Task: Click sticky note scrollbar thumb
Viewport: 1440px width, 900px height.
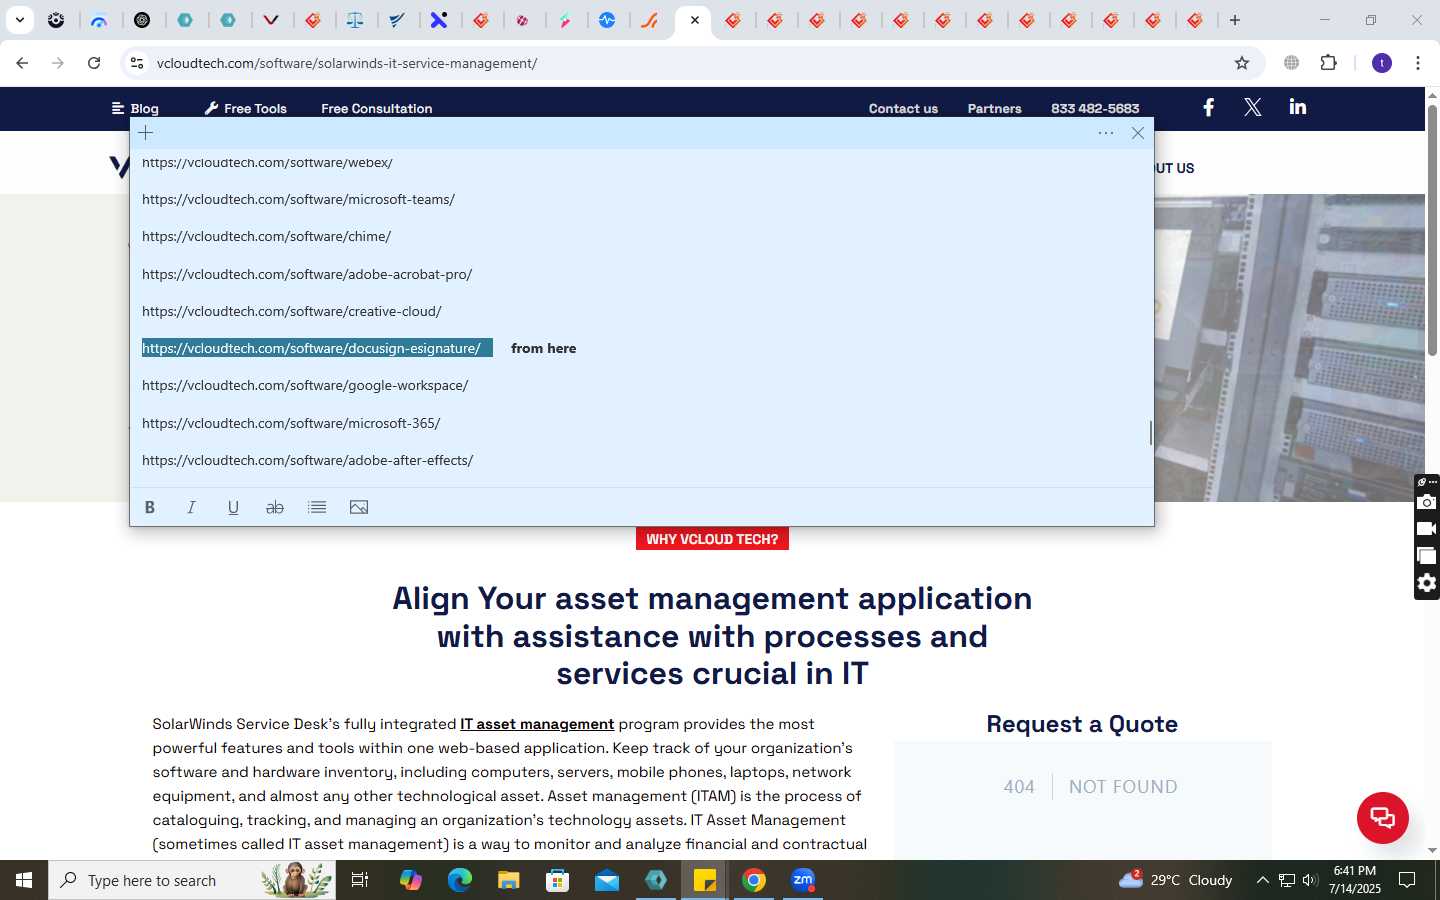Action: tap(1151, 433)
